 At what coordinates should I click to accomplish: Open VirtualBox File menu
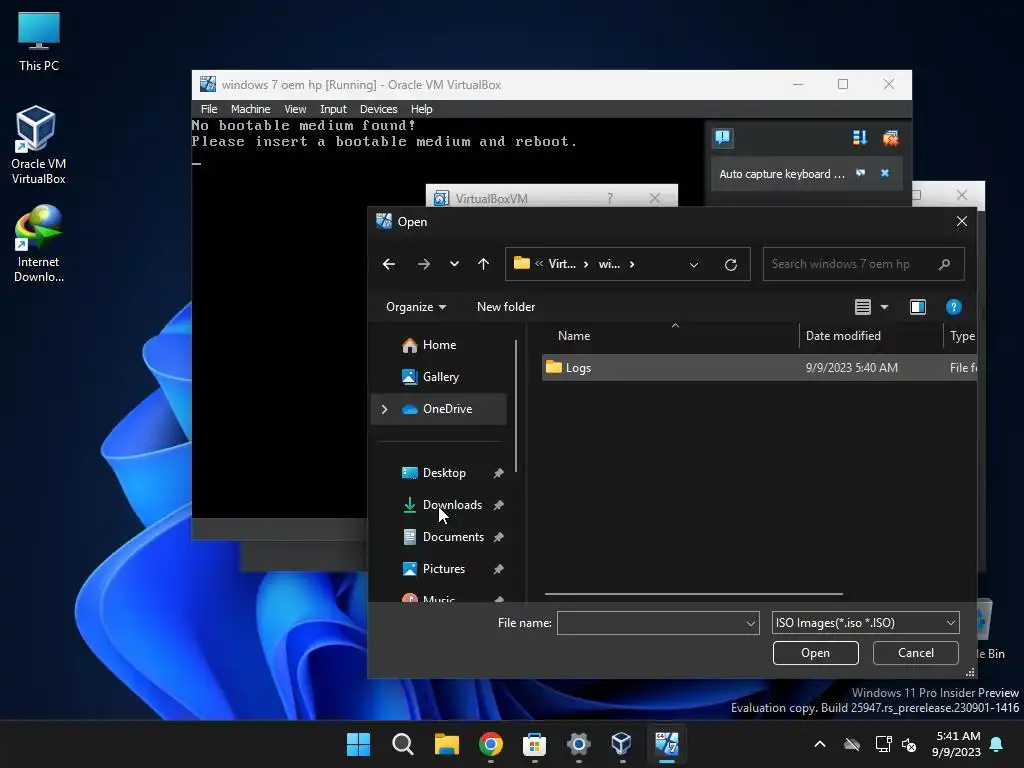coord(209,109)
